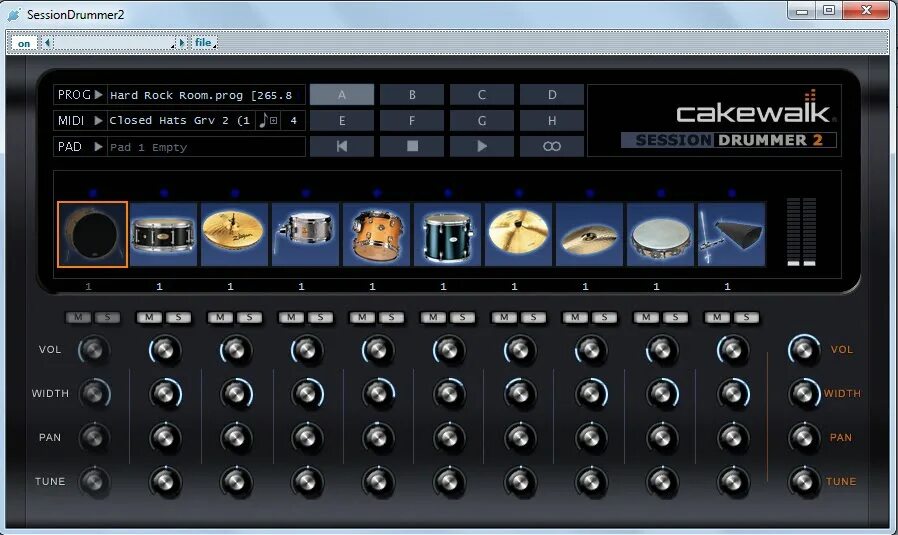
Task: Select pattern slot G
Action: pos(482,121)
